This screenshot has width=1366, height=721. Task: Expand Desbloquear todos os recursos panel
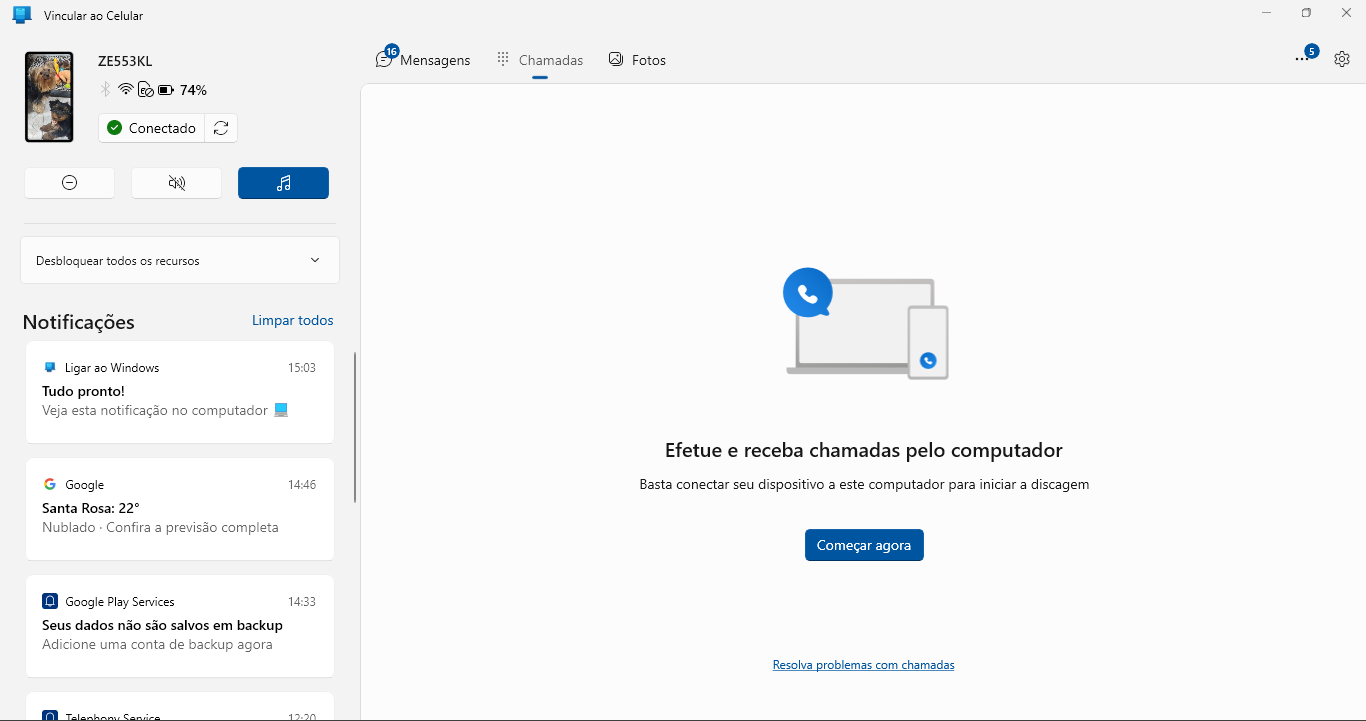(180, 260)
